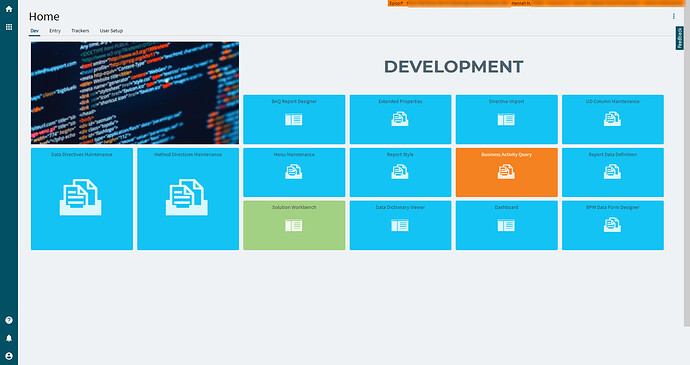Click the Directive Import tile icon
Viewport: 690px width, 365px height.
[x=506, y=119]
